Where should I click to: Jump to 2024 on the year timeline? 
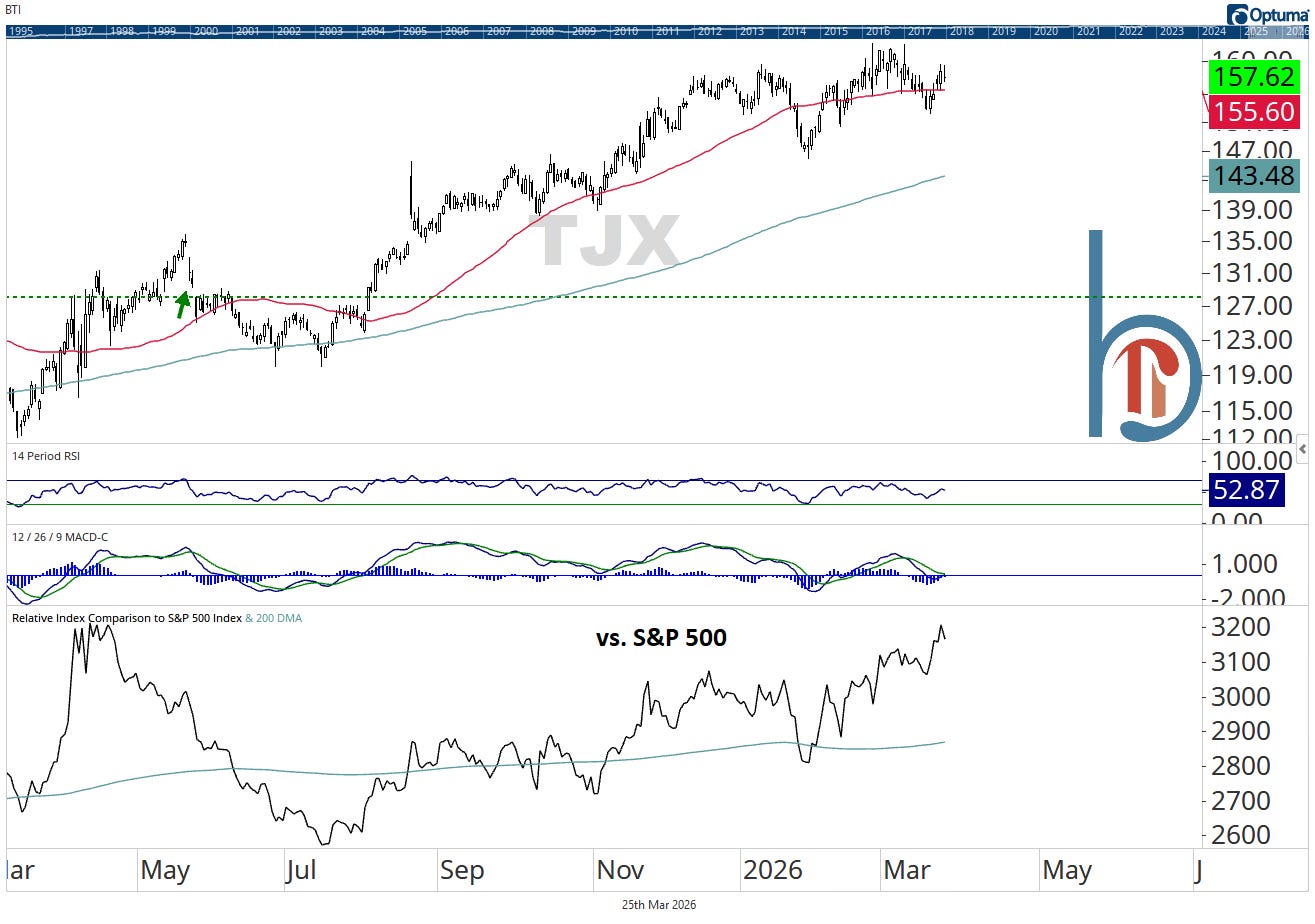coord(1215,32)
